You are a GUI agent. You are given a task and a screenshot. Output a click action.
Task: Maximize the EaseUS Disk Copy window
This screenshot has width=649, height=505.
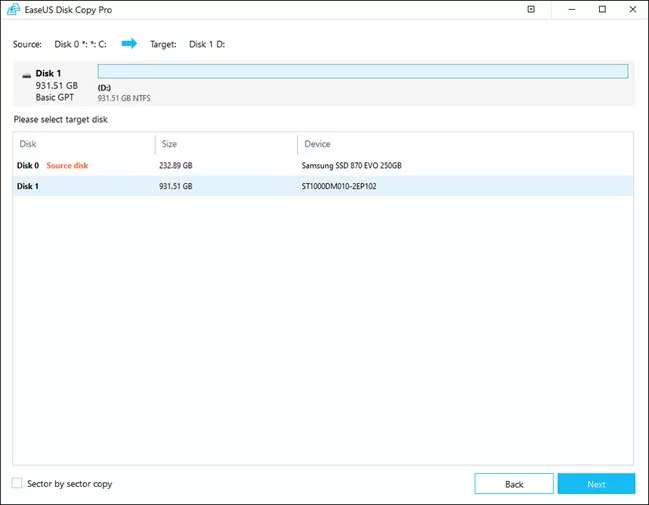pos(602,9)
